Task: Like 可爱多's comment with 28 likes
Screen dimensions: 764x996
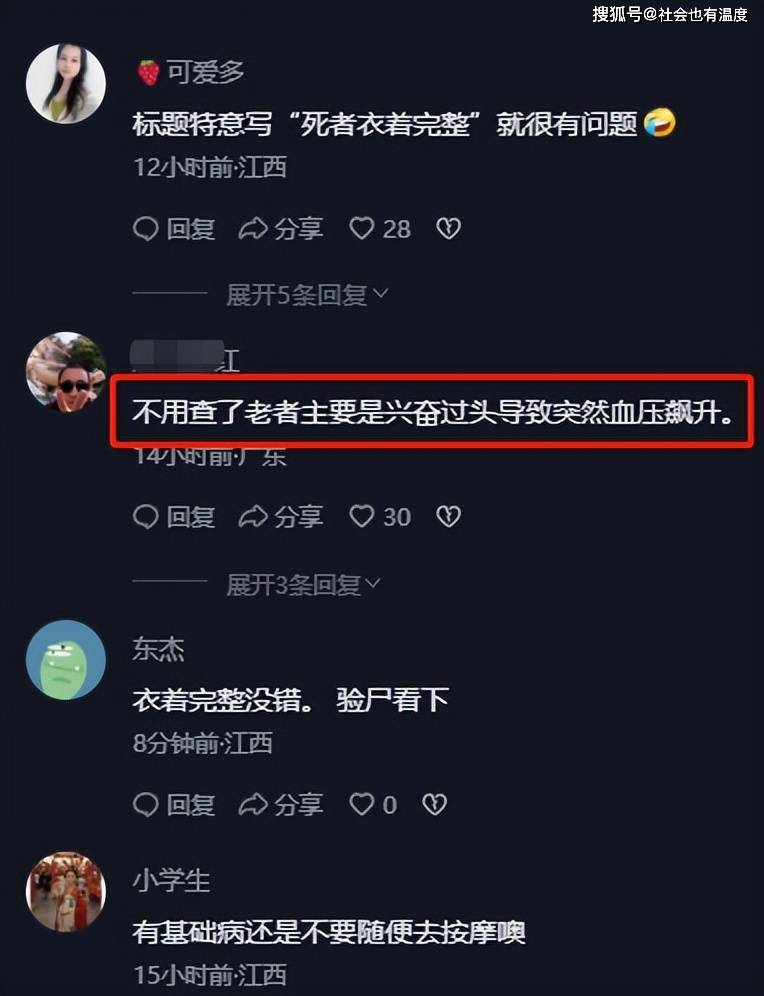Action: point(380,229)
